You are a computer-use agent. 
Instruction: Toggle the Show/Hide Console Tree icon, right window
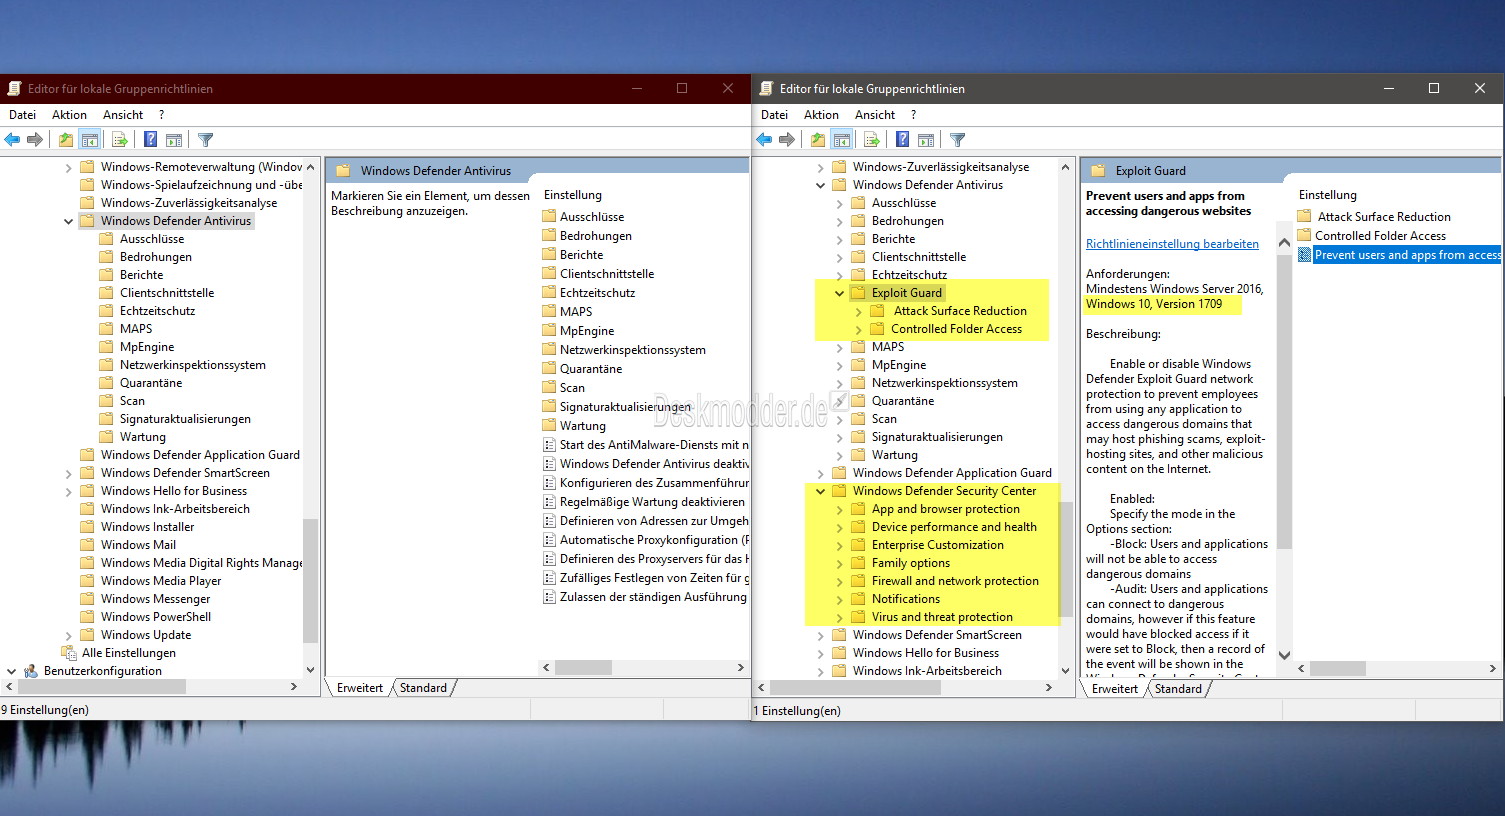(842, 140)
